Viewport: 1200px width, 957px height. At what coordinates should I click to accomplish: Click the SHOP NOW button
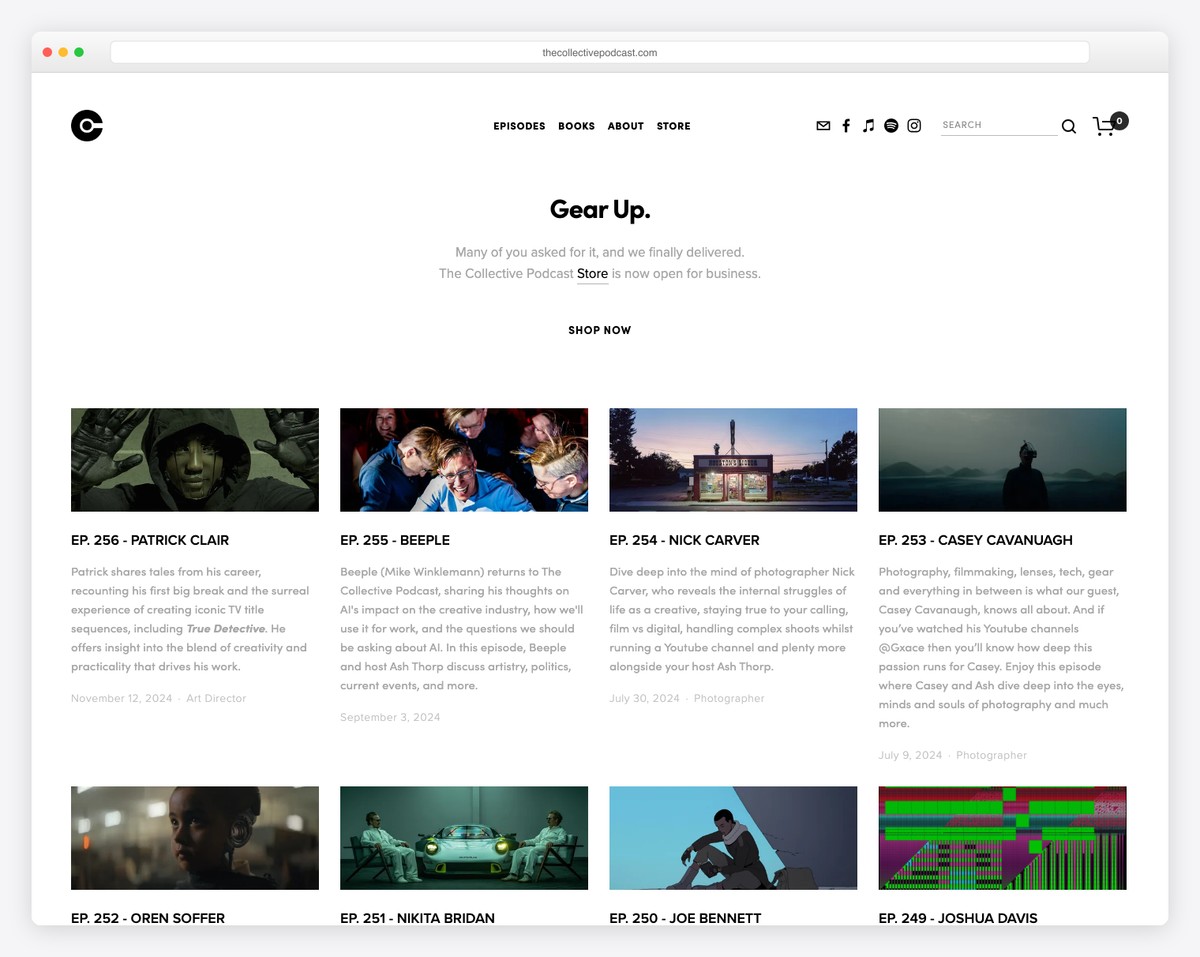(599, 329)
